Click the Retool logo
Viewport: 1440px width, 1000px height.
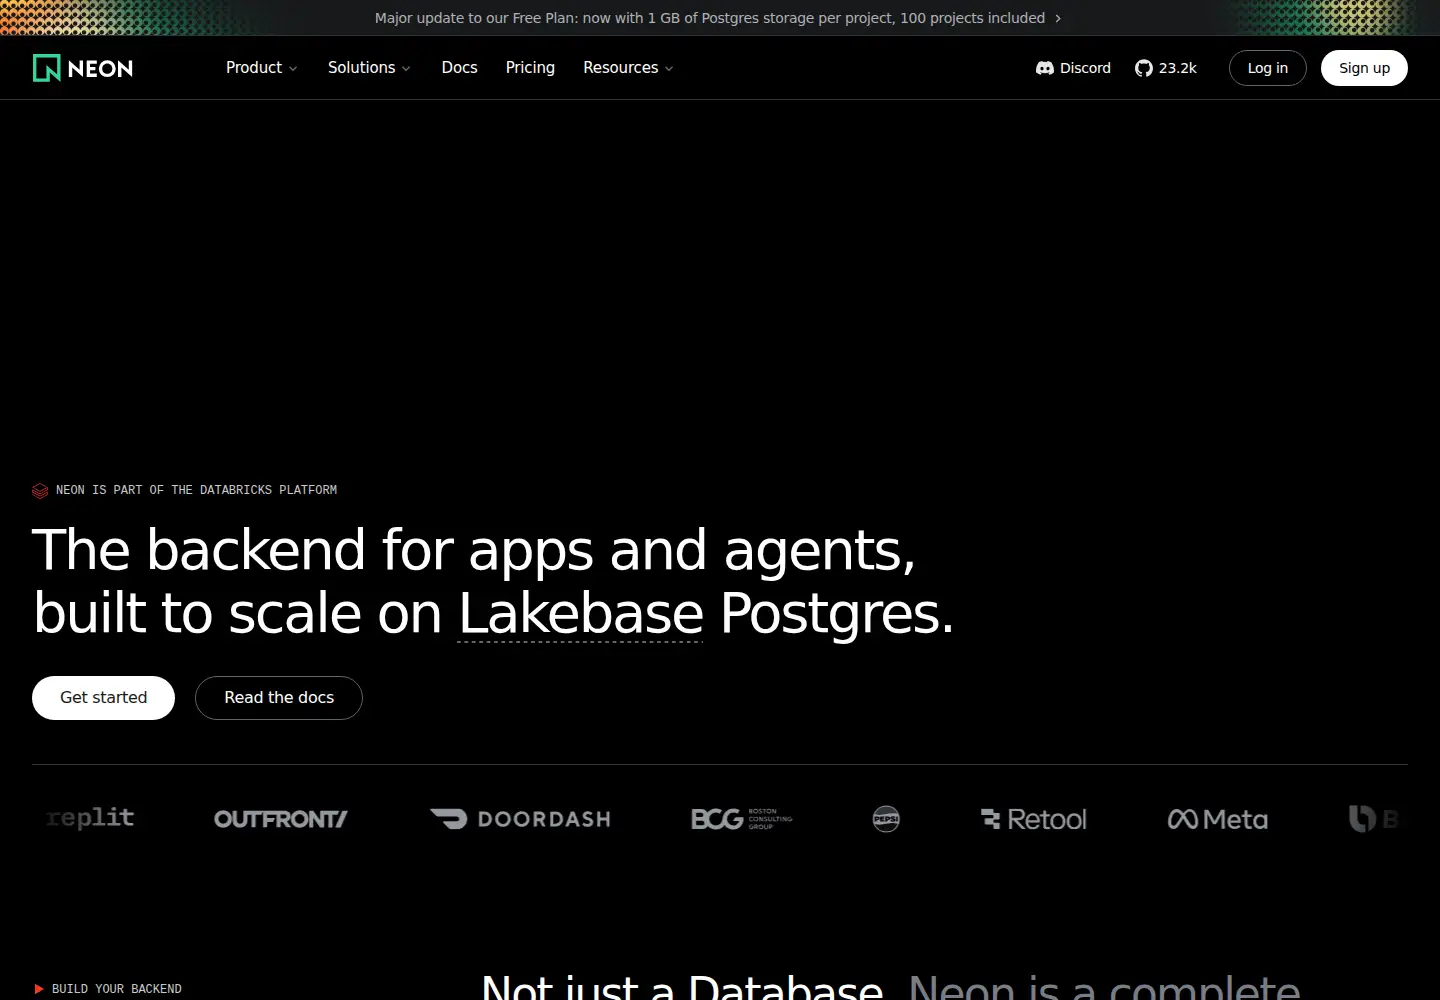pyautogui.click(x=1033, y=819)
